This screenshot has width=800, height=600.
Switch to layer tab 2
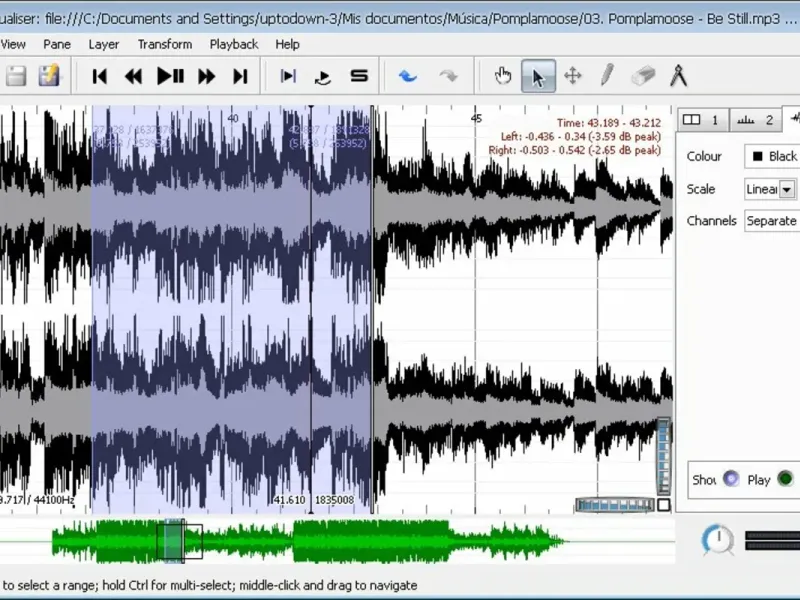pos(755,120)
